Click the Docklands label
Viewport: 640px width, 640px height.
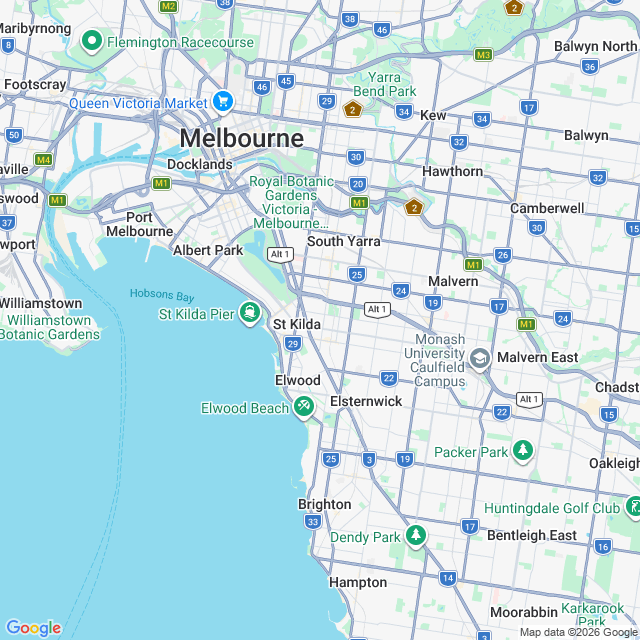coord(200,164)
